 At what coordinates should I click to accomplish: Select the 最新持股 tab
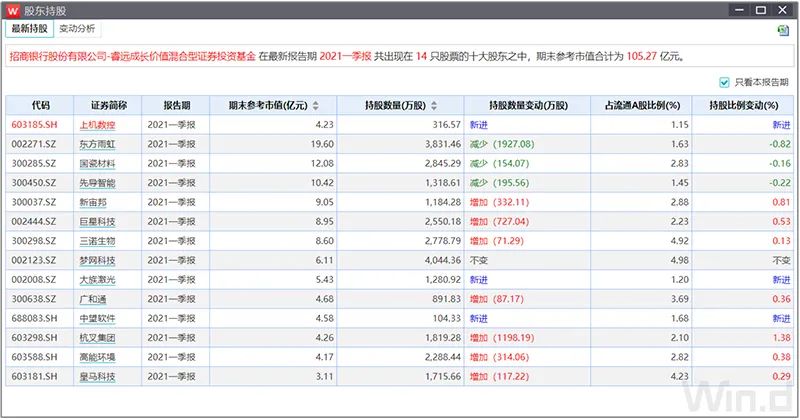point(30,29)
